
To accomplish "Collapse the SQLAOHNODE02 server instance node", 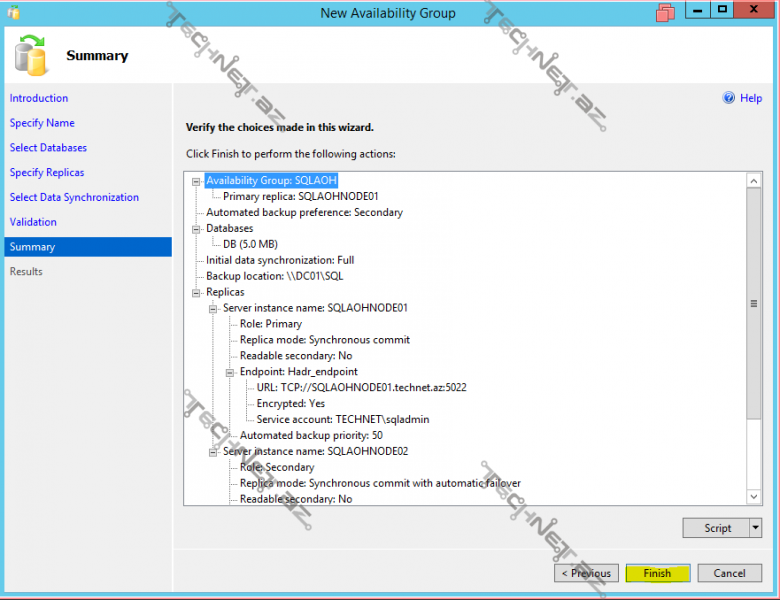I will click(214, 452).
